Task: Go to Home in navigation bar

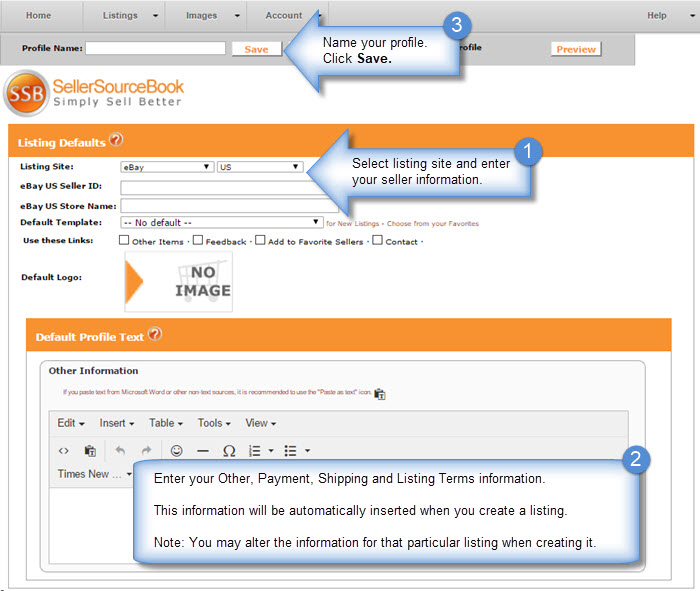Action: point(38,16)
